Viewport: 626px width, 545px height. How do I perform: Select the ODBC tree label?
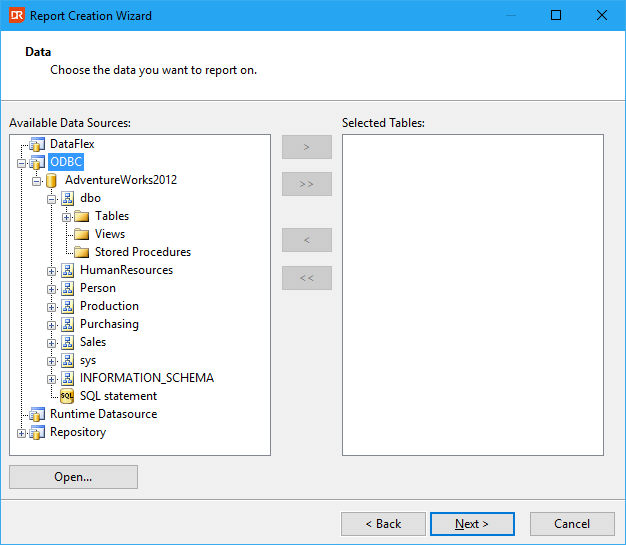pyautogui.click(x=66, y=162)
